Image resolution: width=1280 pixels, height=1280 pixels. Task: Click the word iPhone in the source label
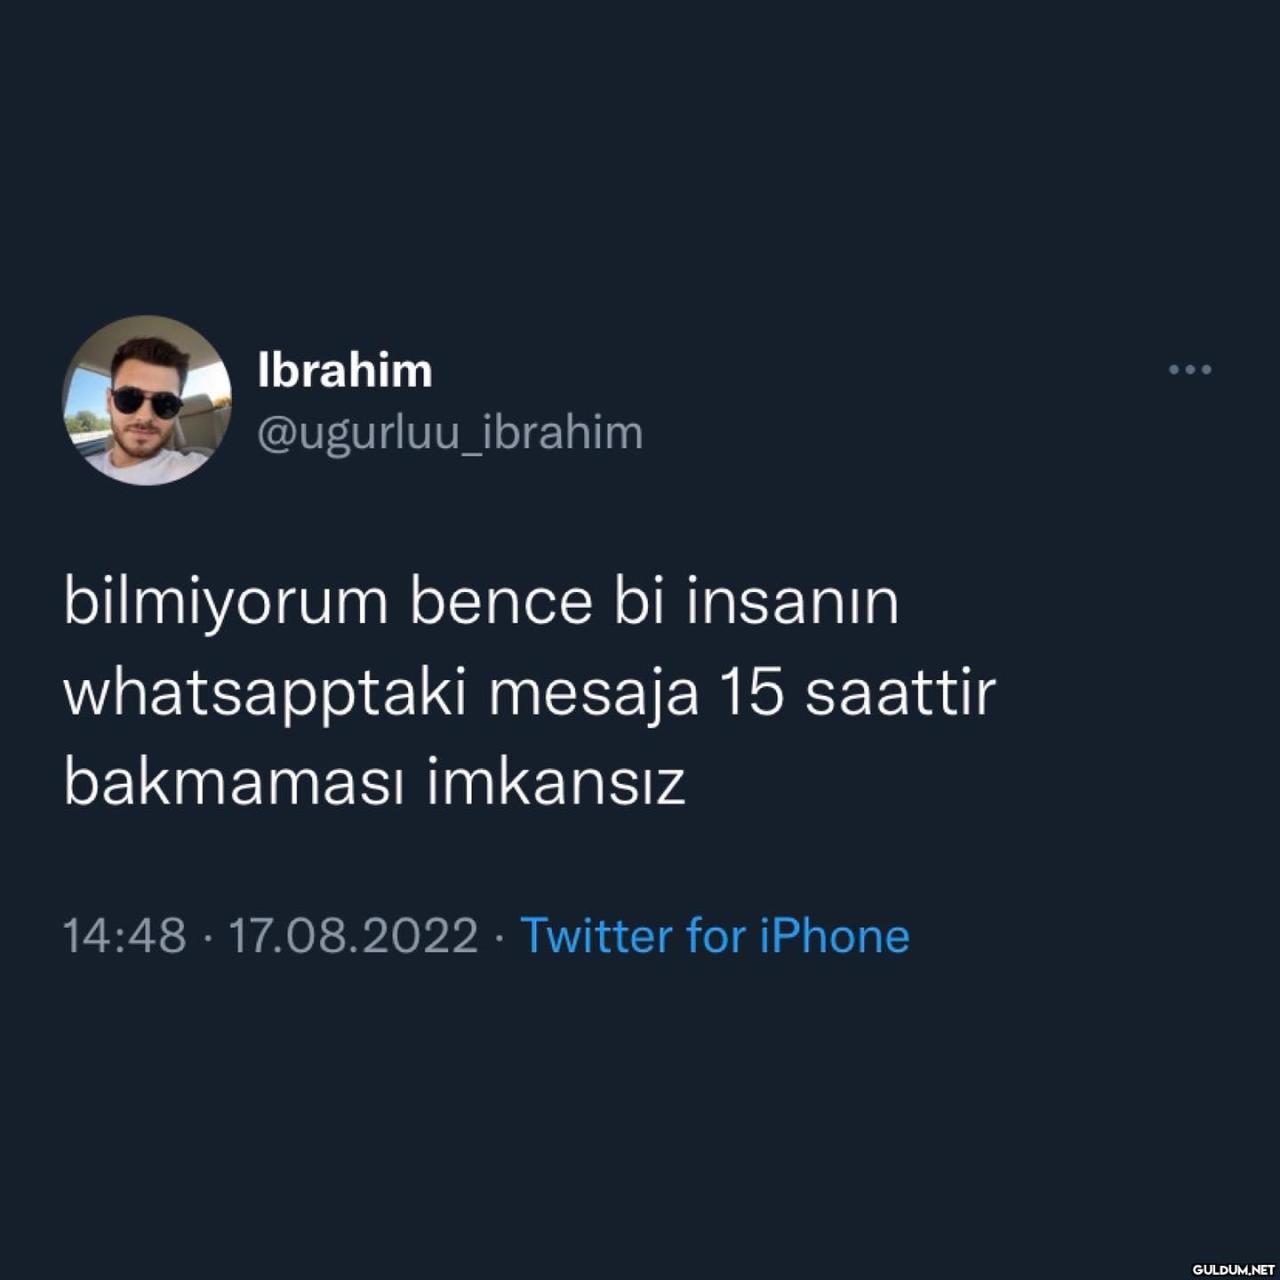(x=835, y=936)
